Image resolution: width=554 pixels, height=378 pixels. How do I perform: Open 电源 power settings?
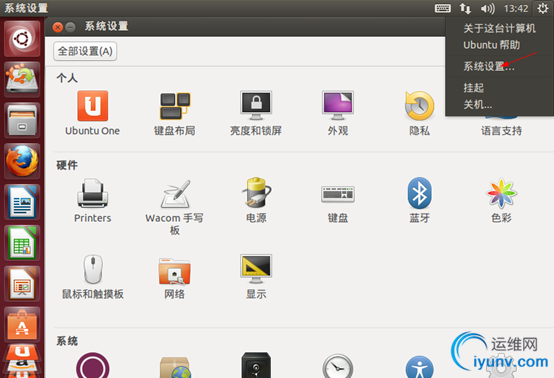(256, 200)
